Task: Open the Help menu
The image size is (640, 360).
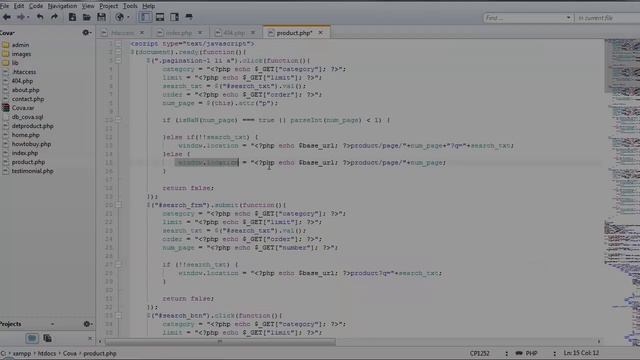Action: 149,6
